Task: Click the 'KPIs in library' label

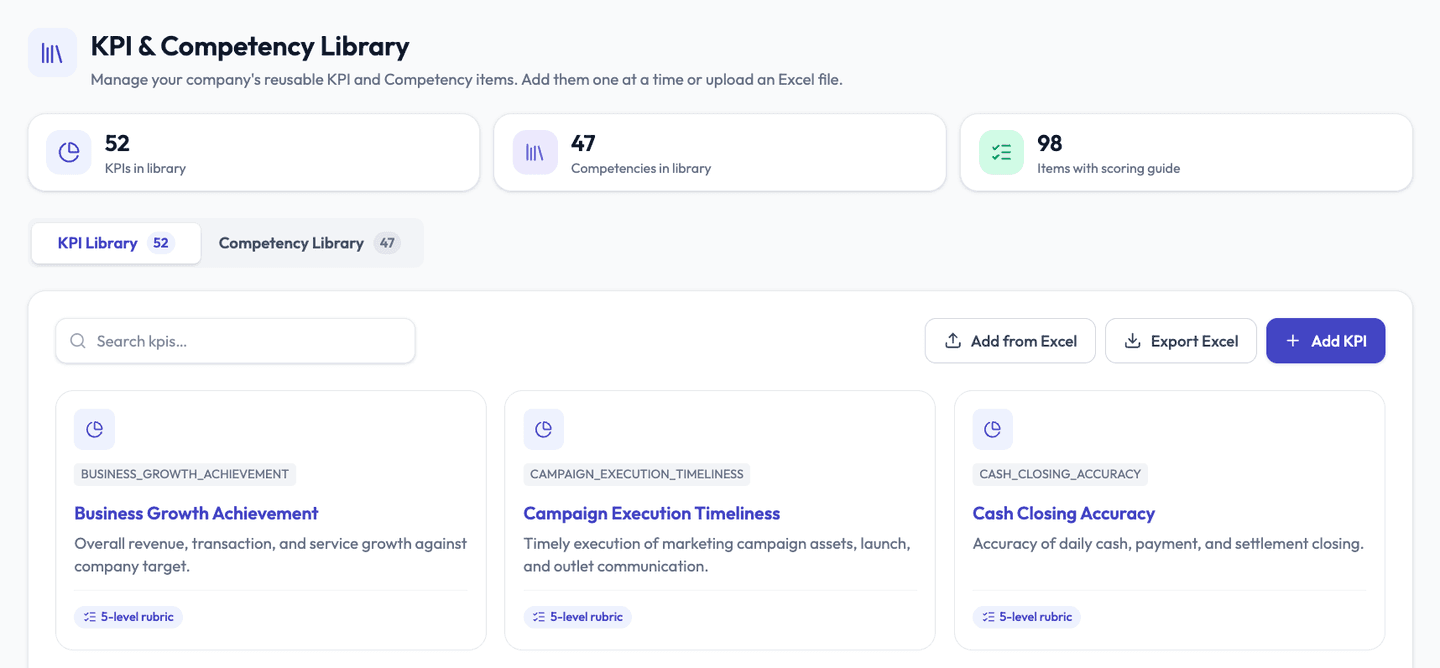Action: (x=145, y=168)
